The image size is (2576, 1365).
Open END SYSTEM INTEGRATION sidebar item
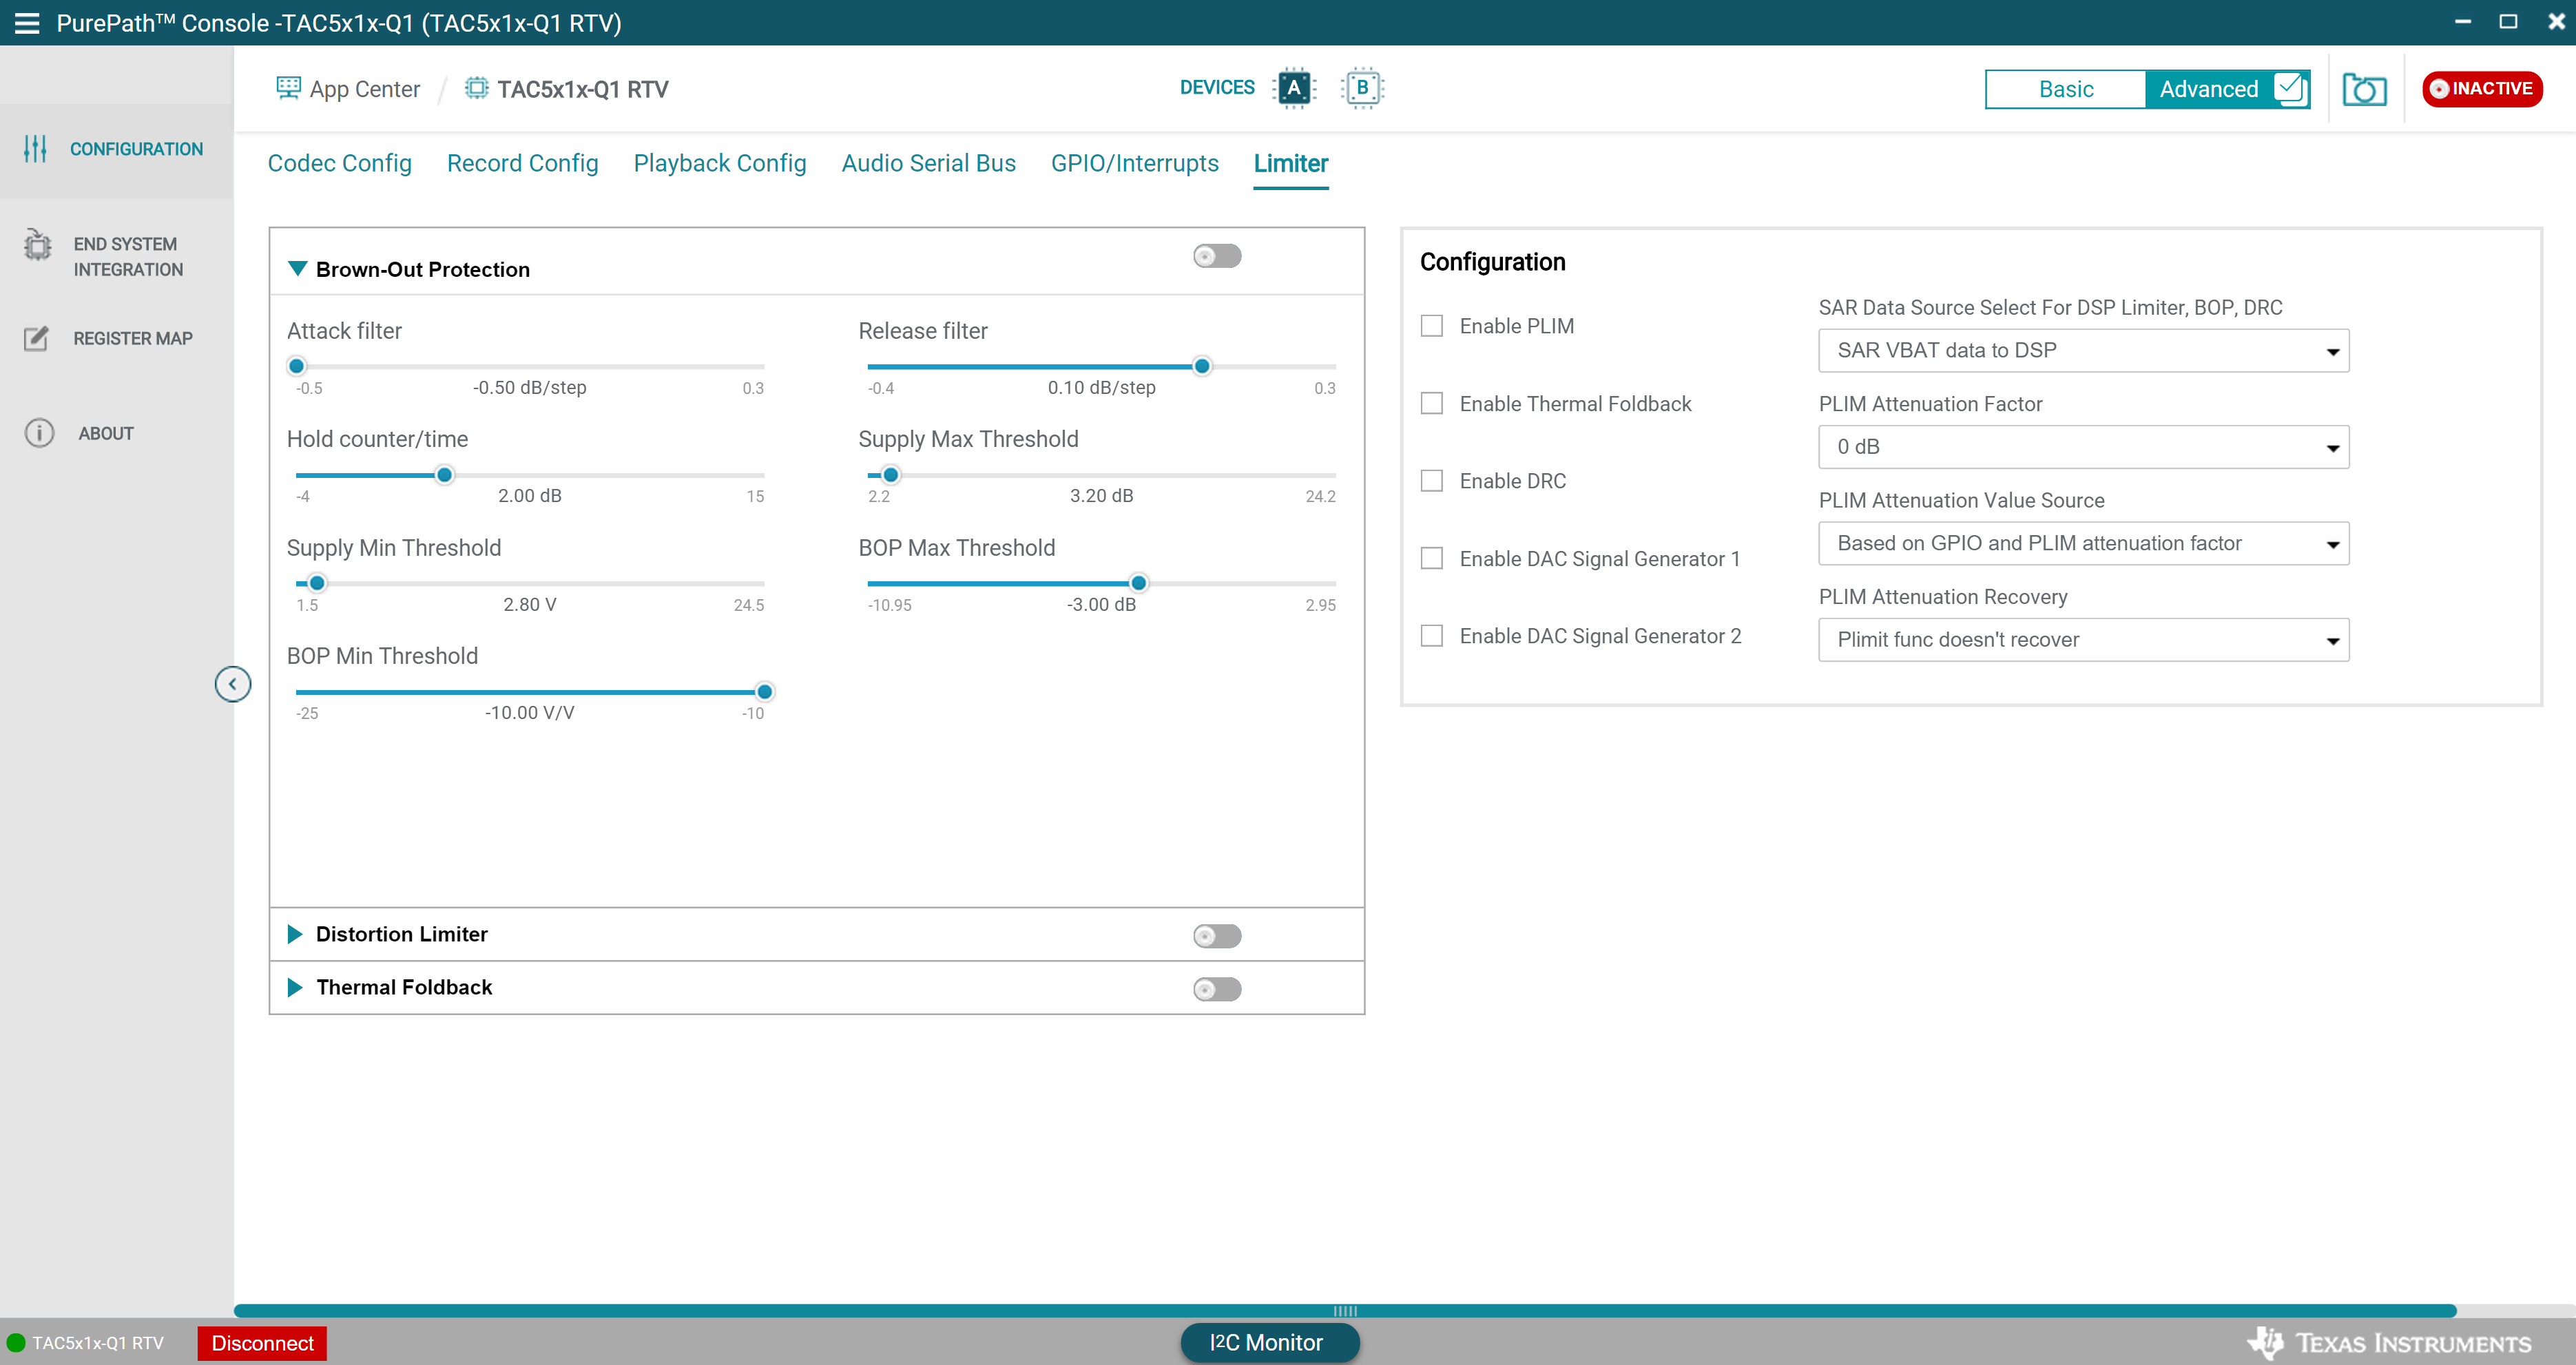tap(117, 257)
